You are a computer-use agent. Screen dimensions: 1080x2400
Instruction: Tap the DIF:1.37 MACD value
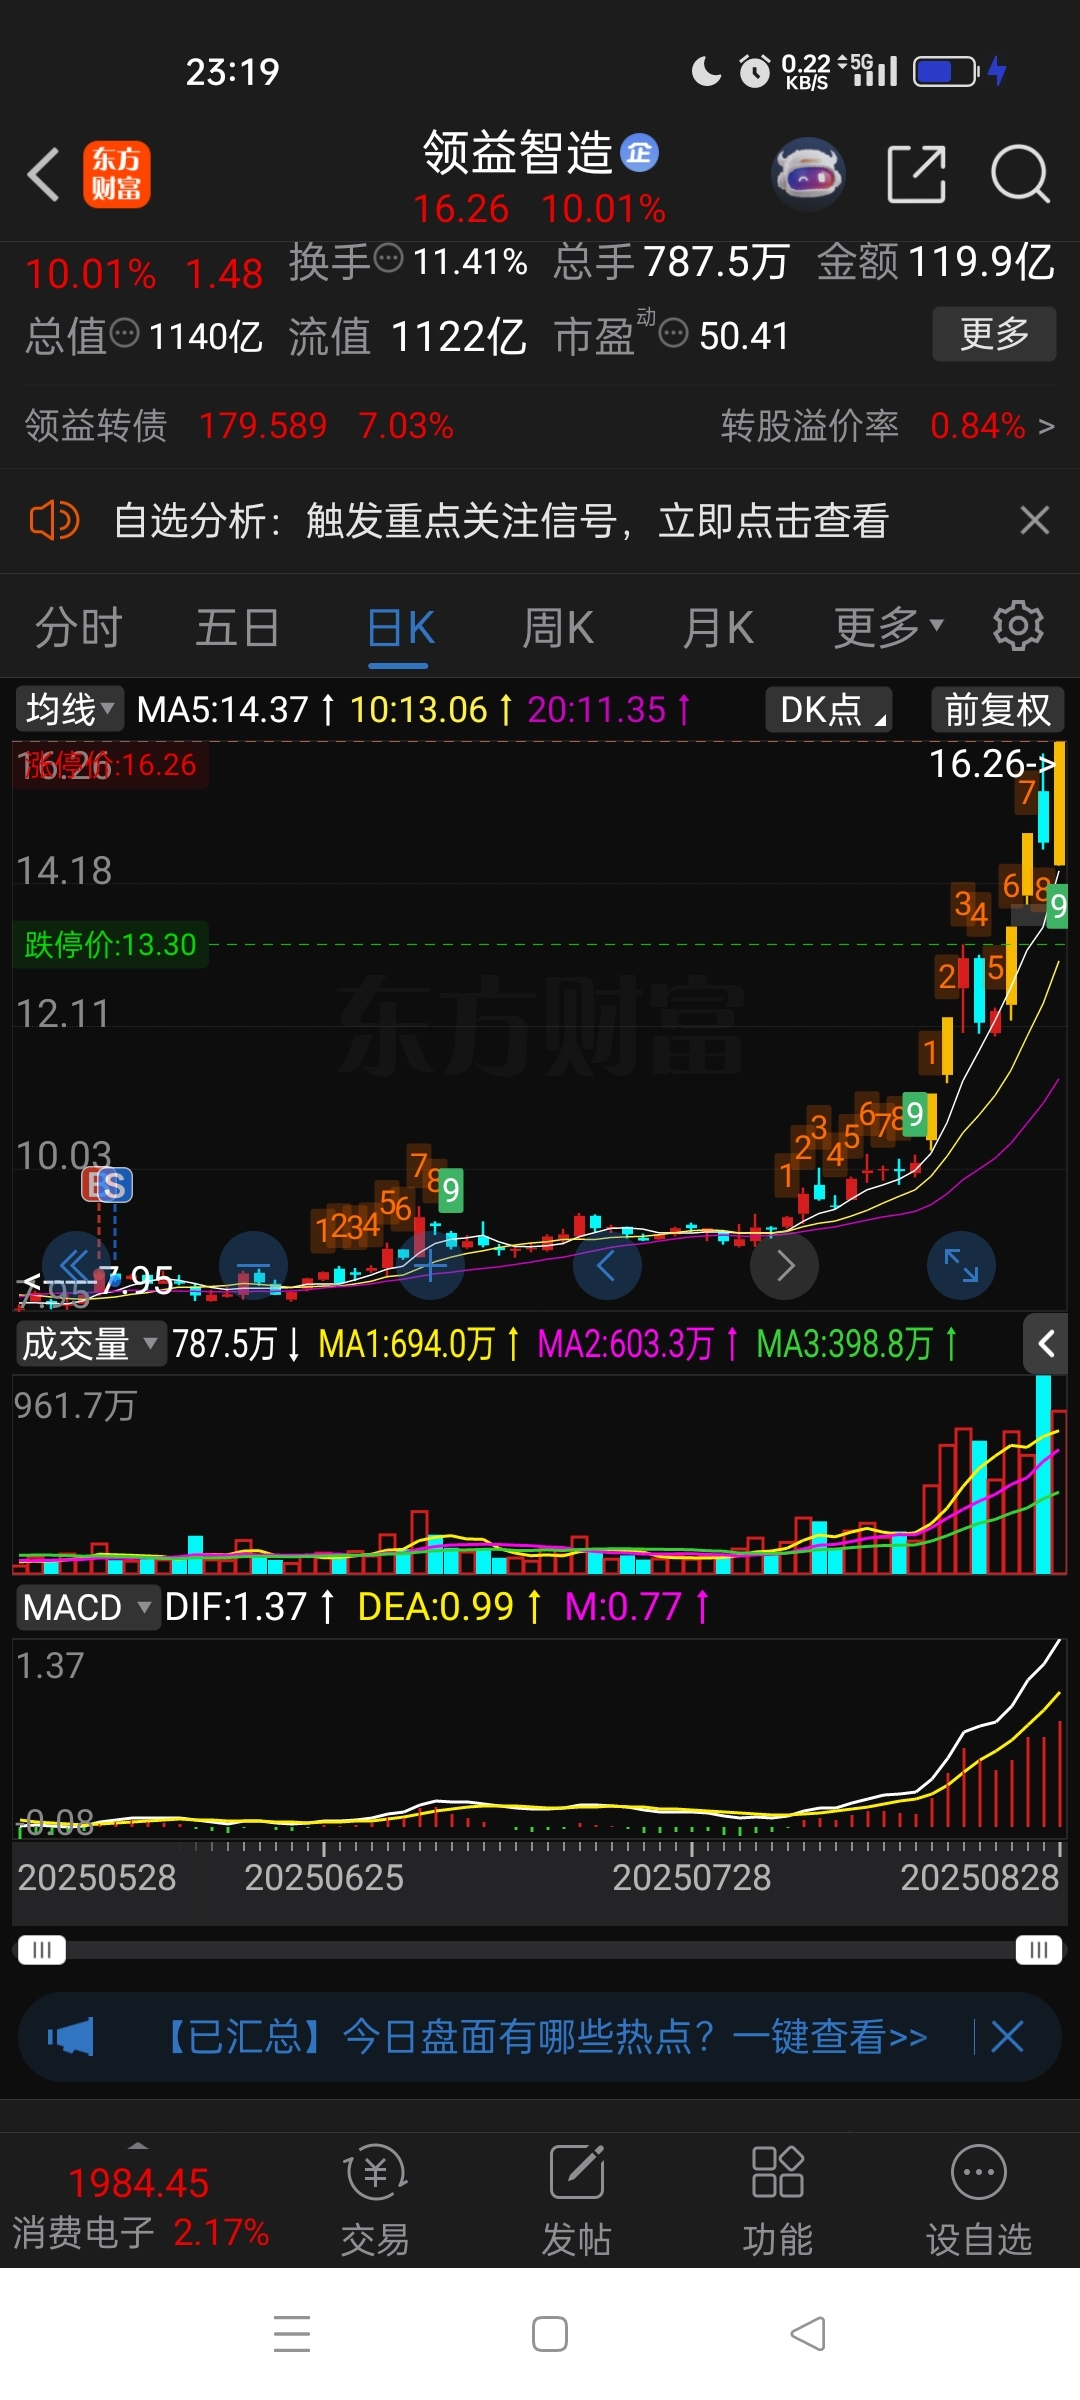(x=236, y=1607)
